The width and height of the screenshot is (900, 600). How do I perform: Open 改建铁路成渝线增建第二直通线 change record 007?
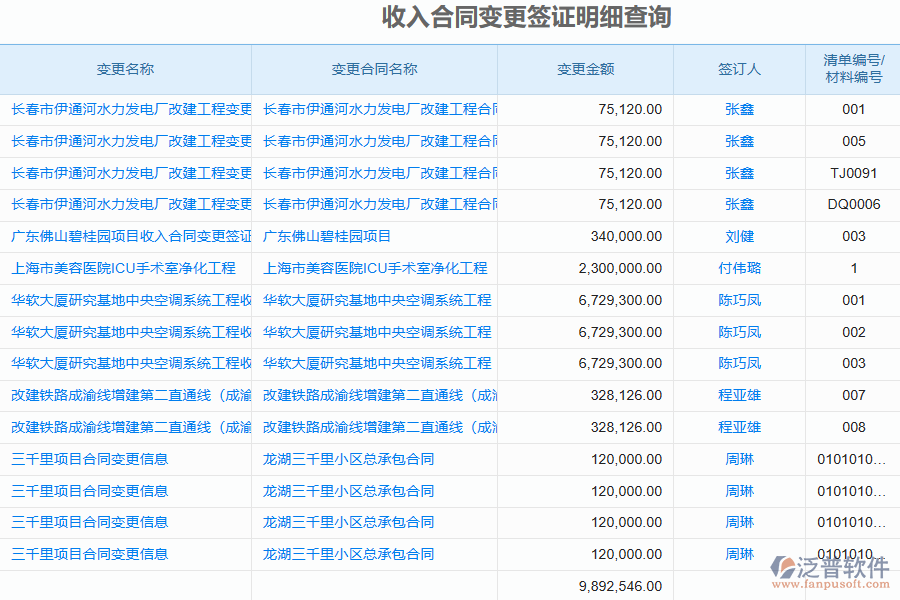click(x=125, y=395)
